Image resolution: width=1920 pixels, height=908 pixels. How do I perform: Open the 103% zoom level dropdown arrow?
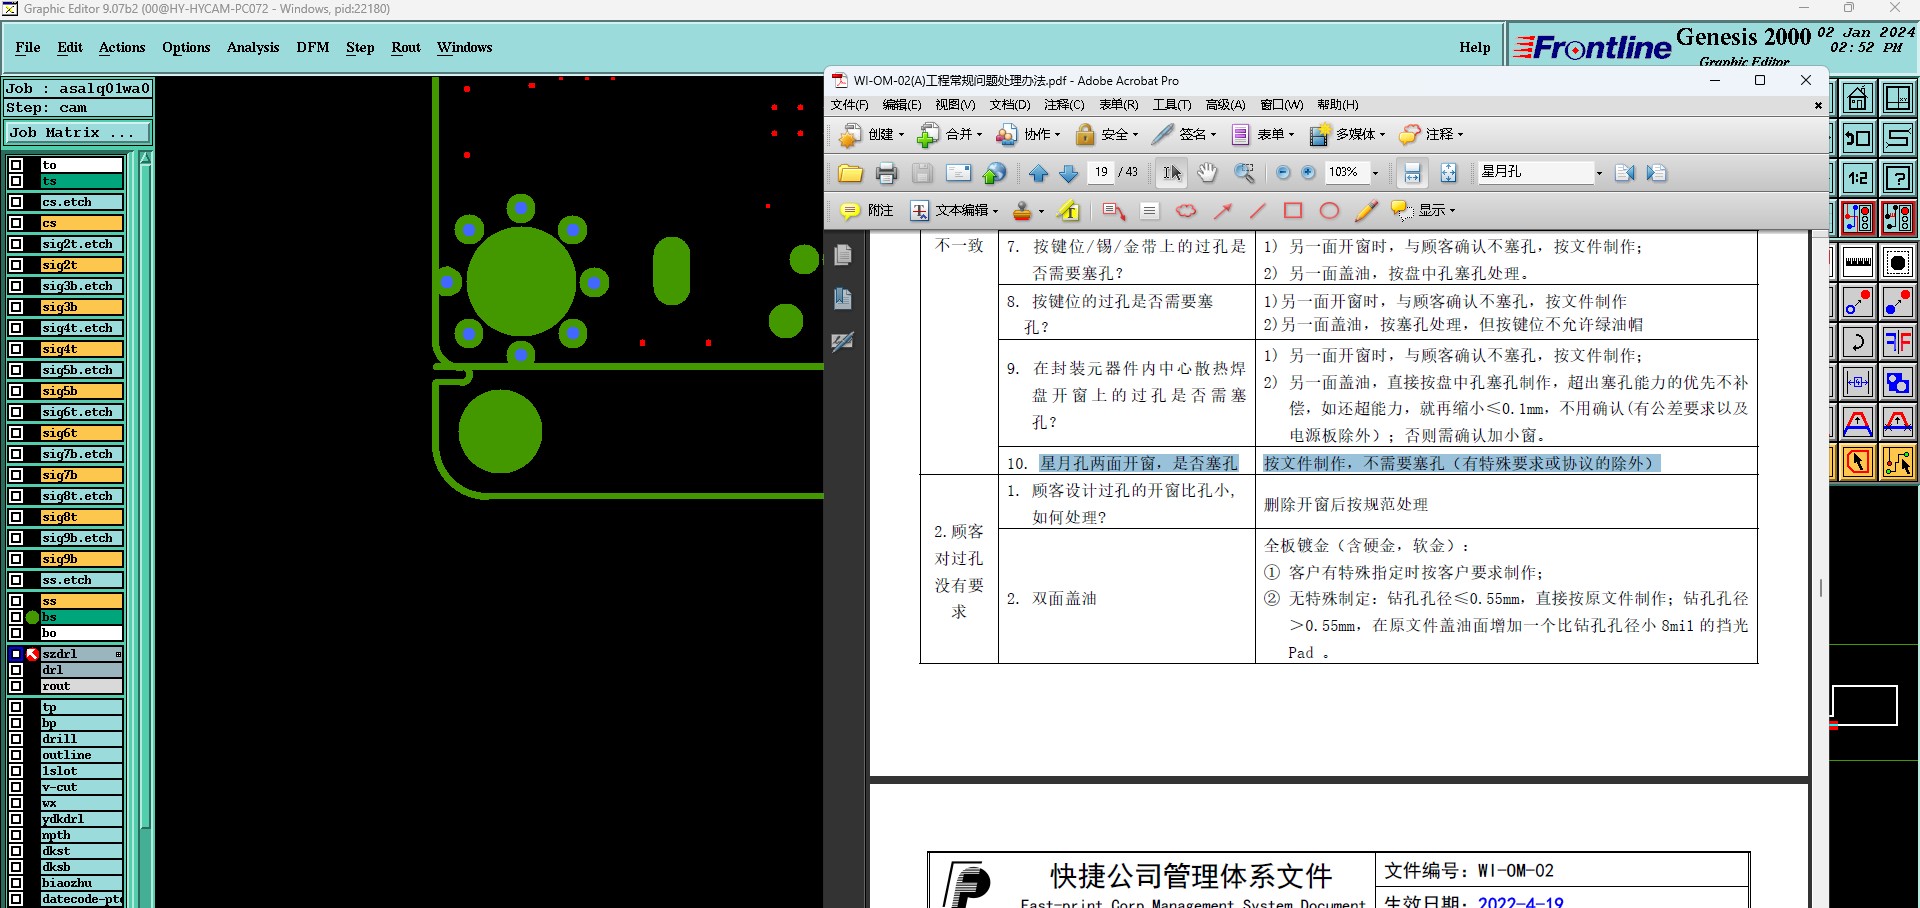(1375, 173)
